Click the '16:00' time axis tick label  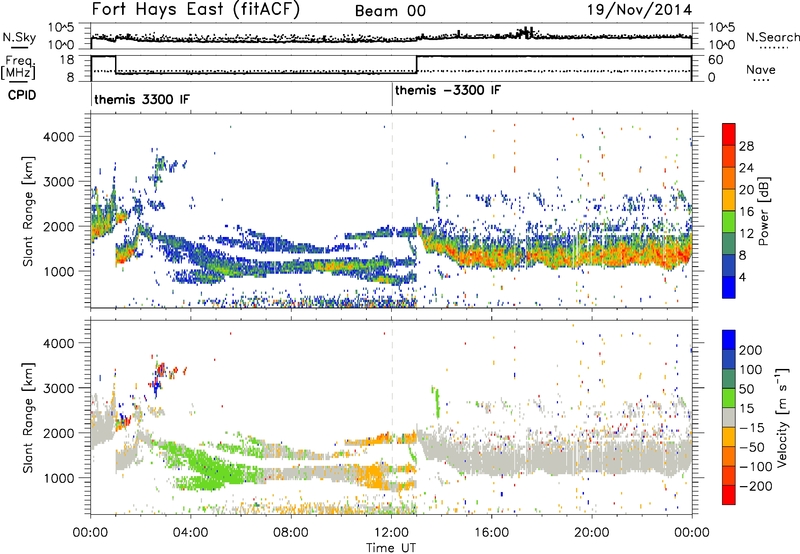pos(492,533)
